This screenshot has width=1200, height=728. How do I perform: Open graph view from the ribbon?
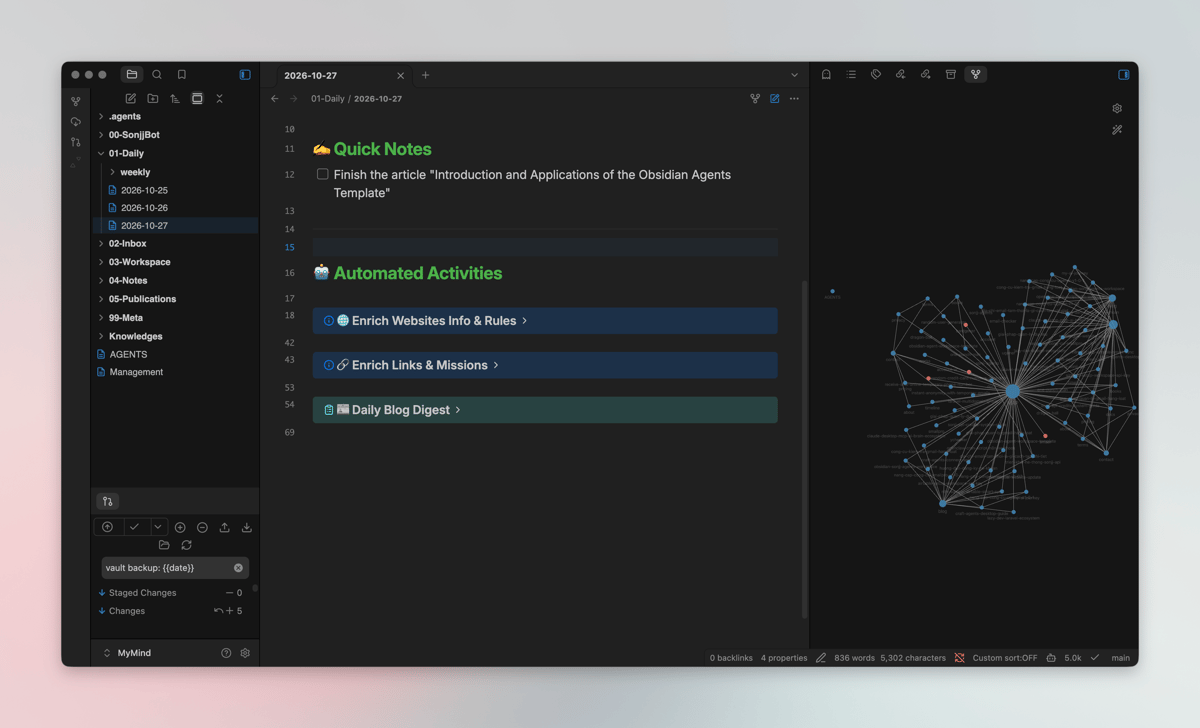[76, 102]
